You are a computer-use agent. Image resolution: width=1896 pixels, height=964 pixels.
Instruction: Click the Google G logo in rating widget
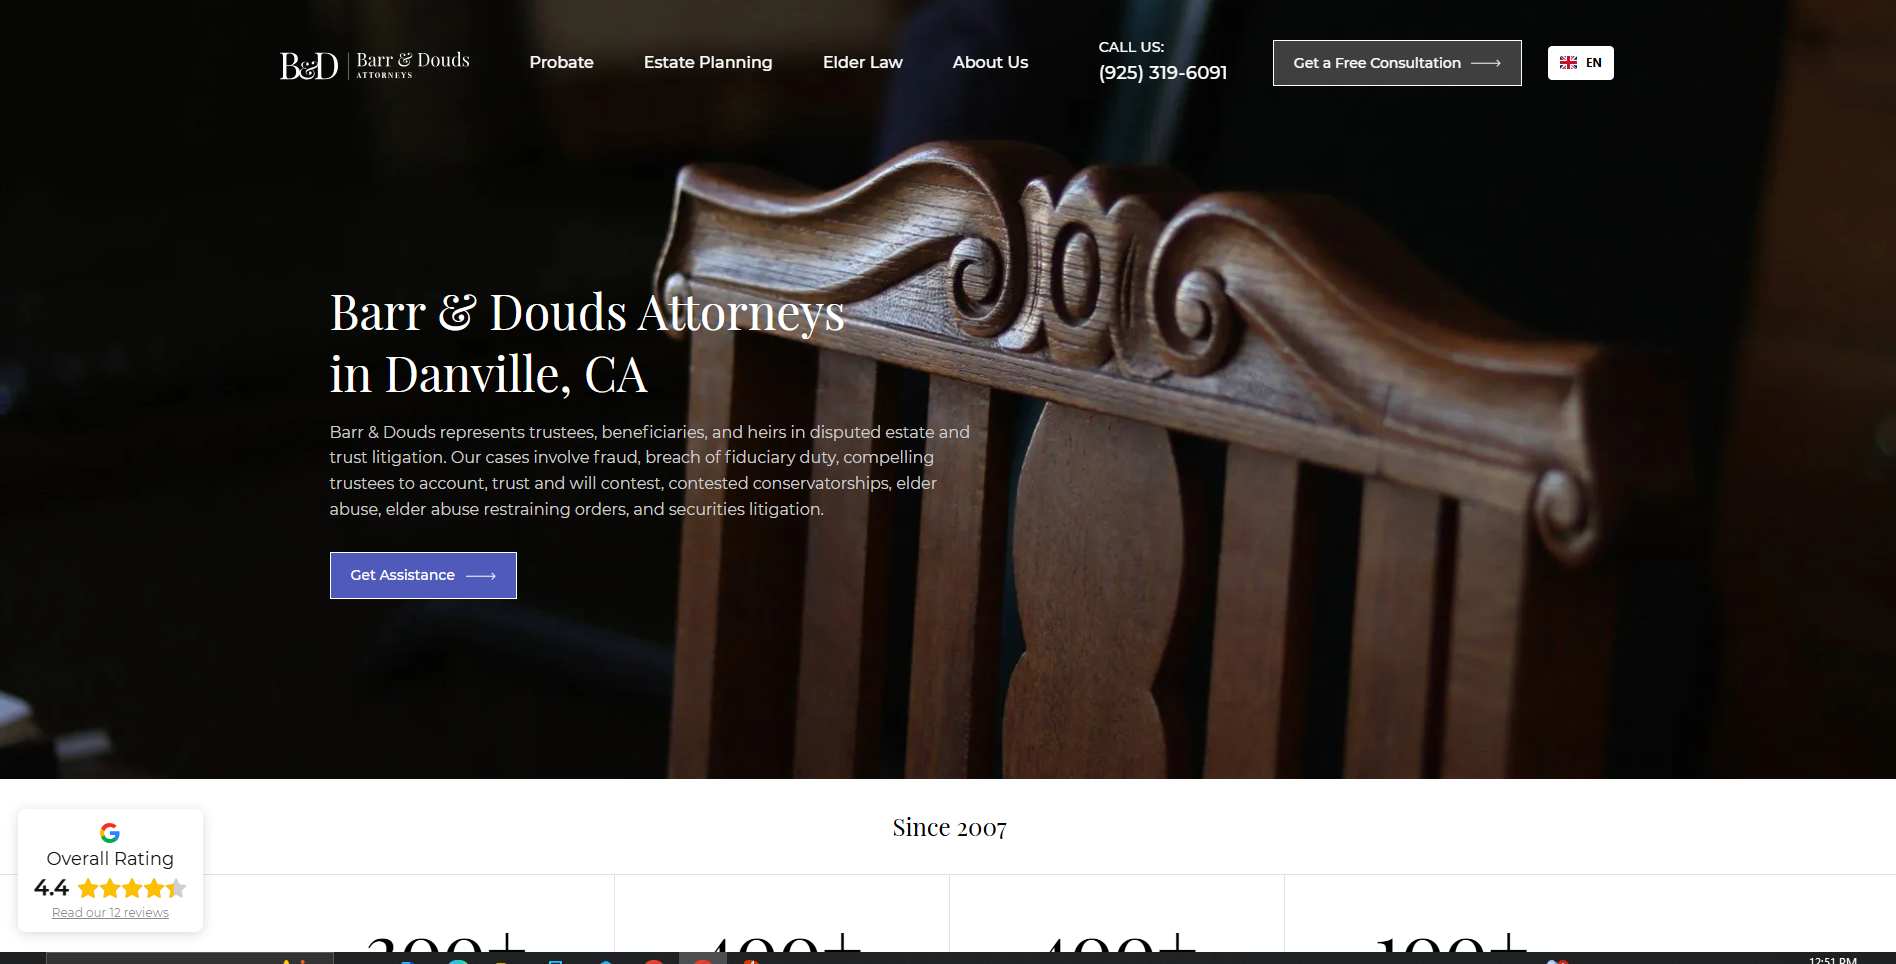[x=110, y=833]
